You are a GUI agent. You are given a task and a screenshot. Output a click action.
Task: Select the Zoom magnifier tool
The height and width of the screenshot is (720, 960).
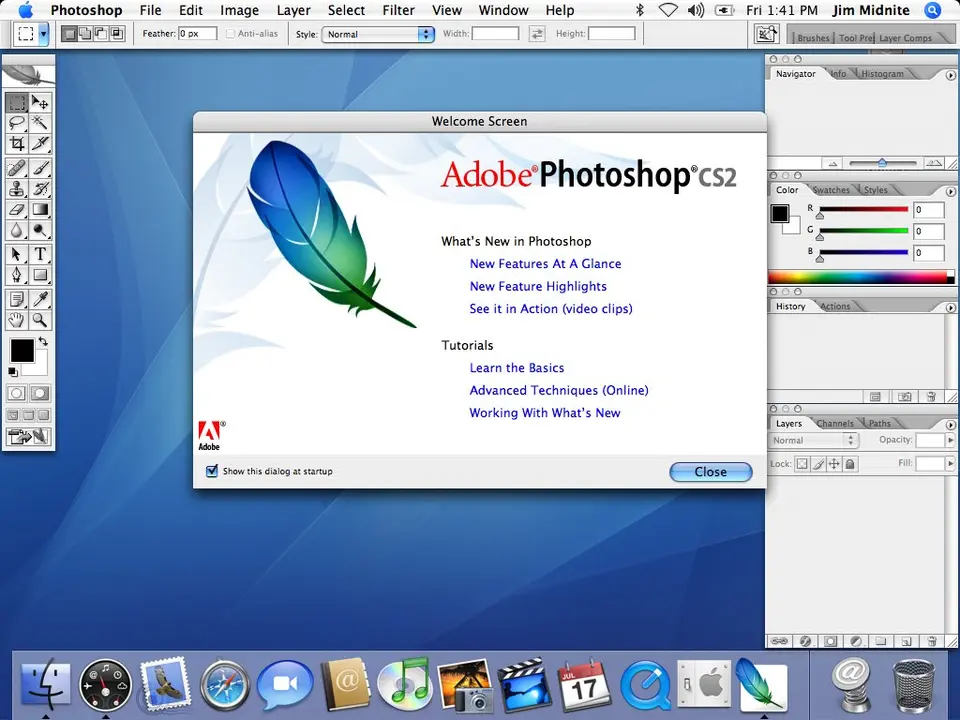[x=40, y=320]
